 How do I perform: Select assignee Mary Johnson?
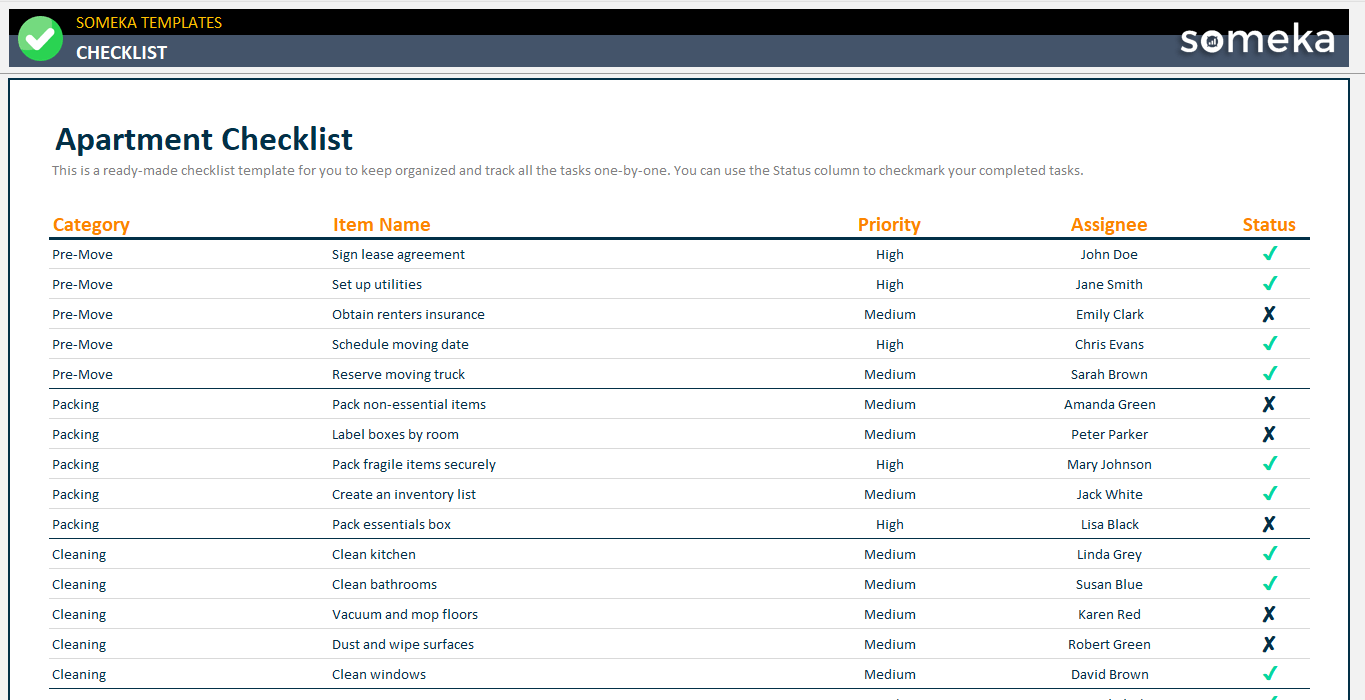pyautogui.click(x=1109, y=464)
